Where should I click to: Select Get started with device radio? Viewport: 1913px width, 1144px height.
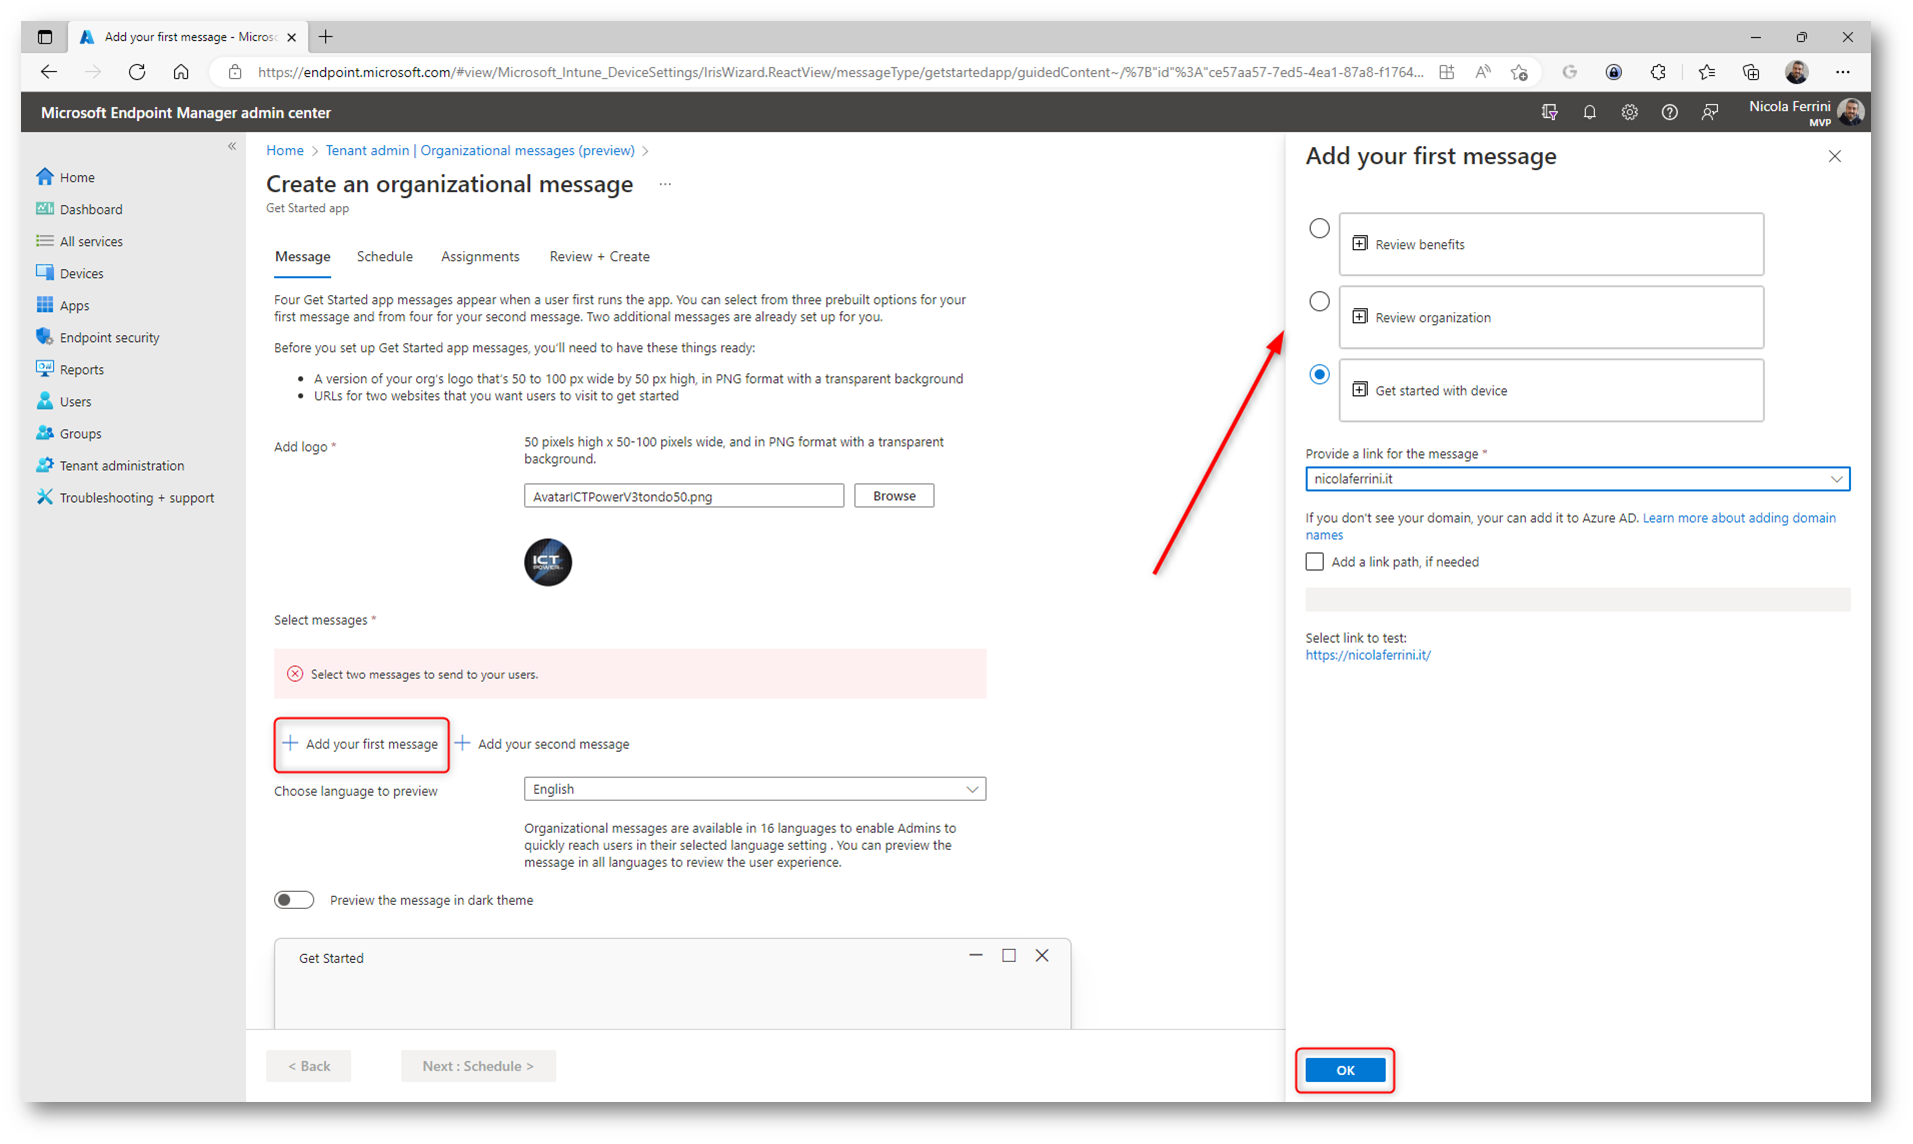[1319, 374]
